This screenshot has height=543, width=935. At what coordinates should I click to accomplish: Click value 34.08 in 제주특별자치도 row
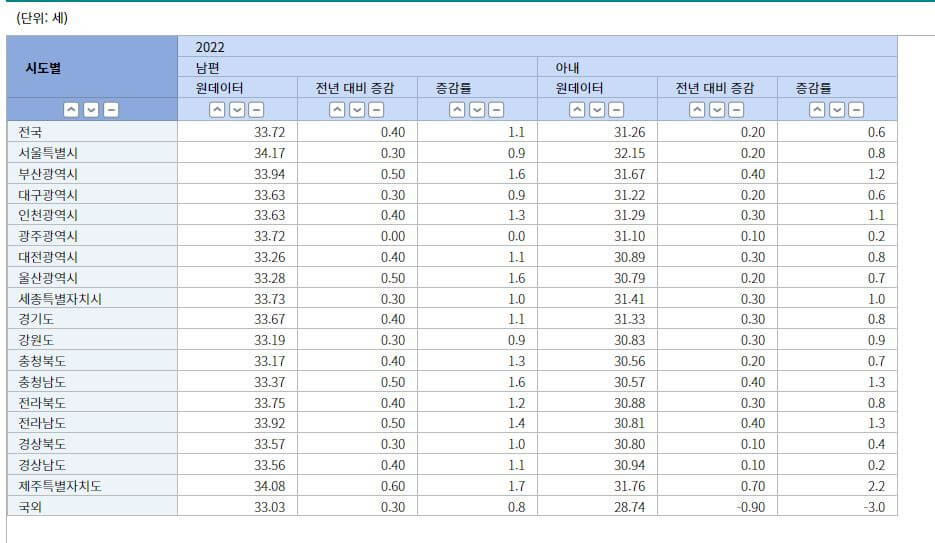(270, 486)
